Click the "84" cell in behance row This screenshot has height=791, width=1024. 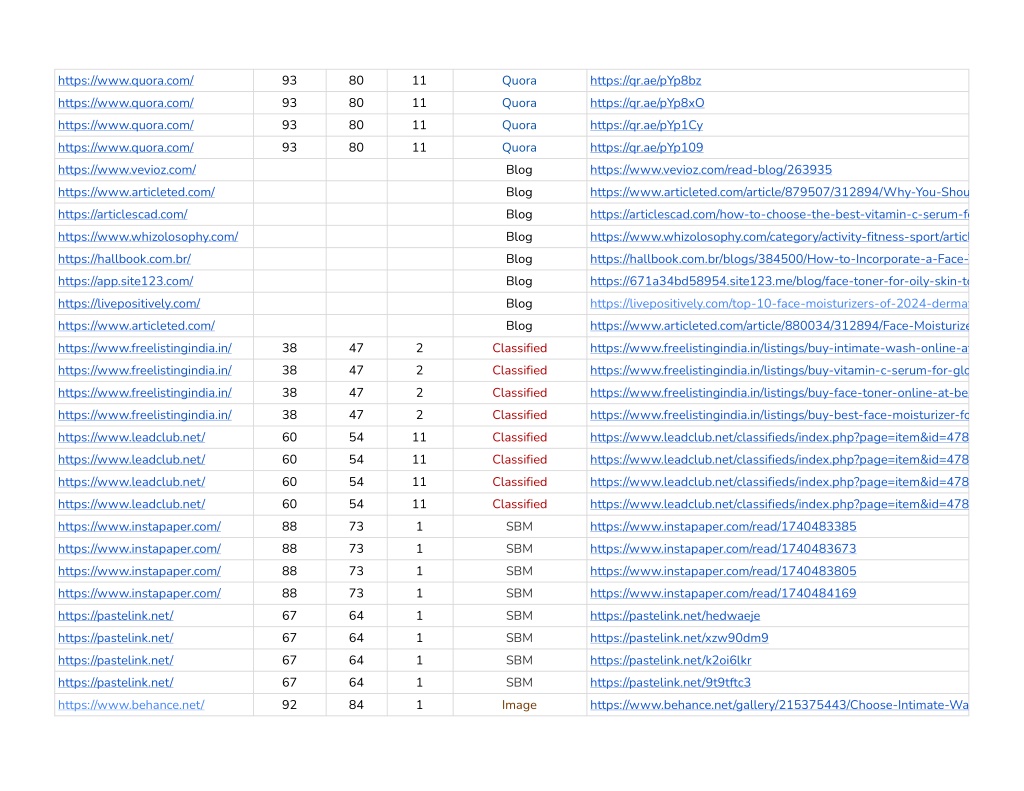(356, 704)
